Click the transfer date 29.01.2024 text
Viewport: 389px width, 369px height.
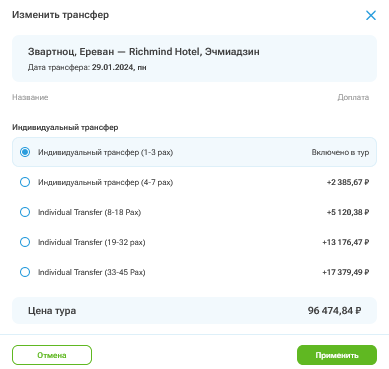coord(114,67)
